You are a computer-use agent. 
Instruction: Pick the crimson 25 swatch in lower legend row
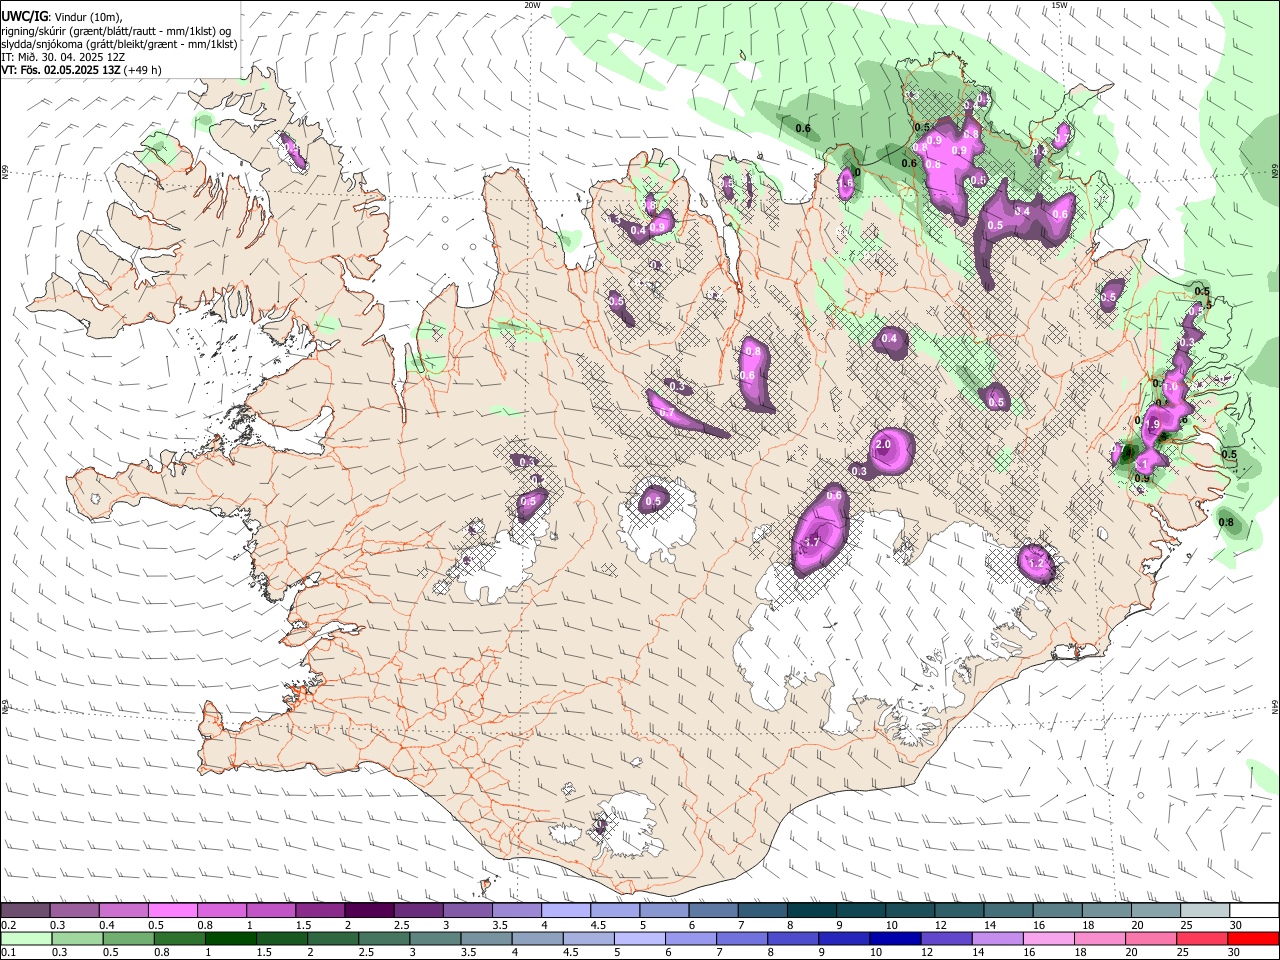point(1202,938)
